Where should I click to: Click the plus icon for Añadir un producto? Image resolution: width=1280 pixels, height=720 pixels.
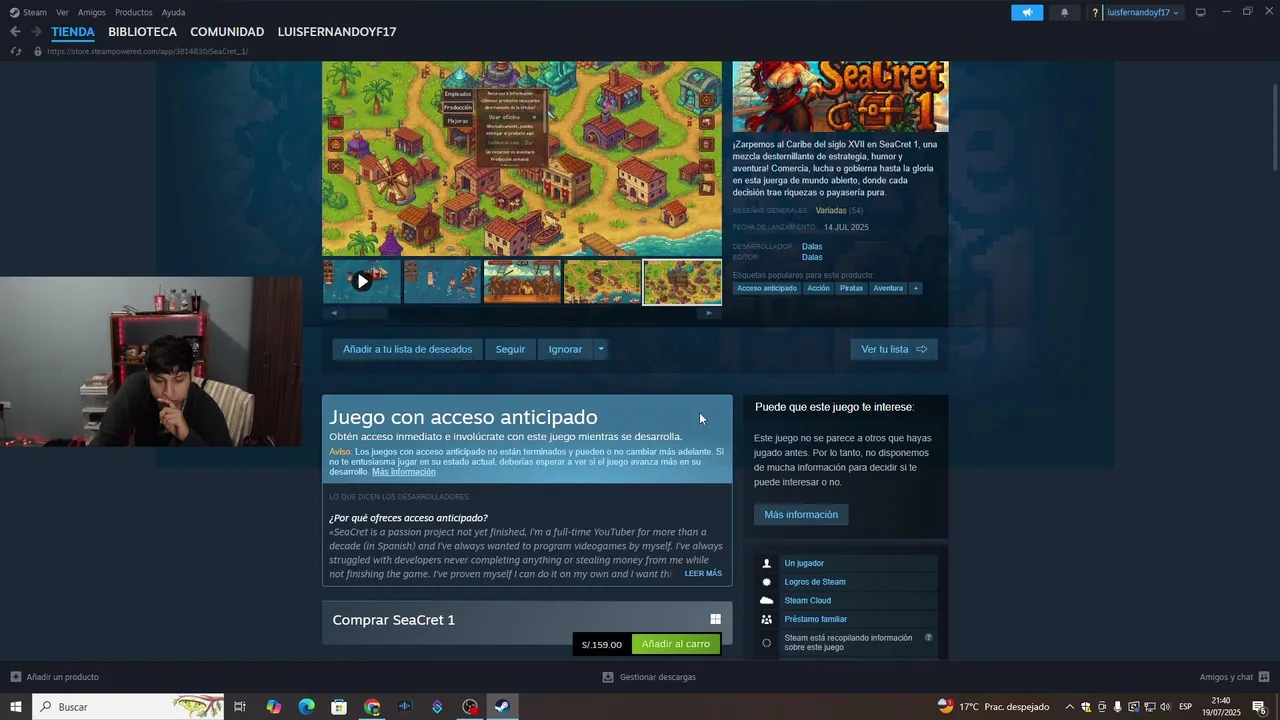(x=15, y=677)
